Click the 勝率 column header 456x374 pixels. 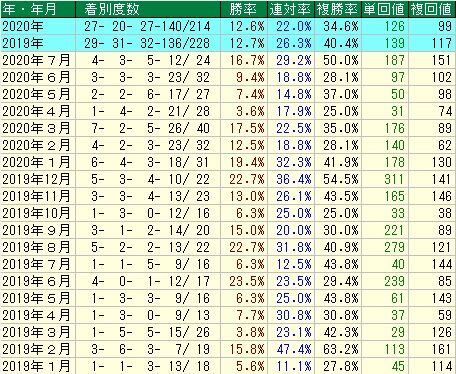click(x=243, y=9)
